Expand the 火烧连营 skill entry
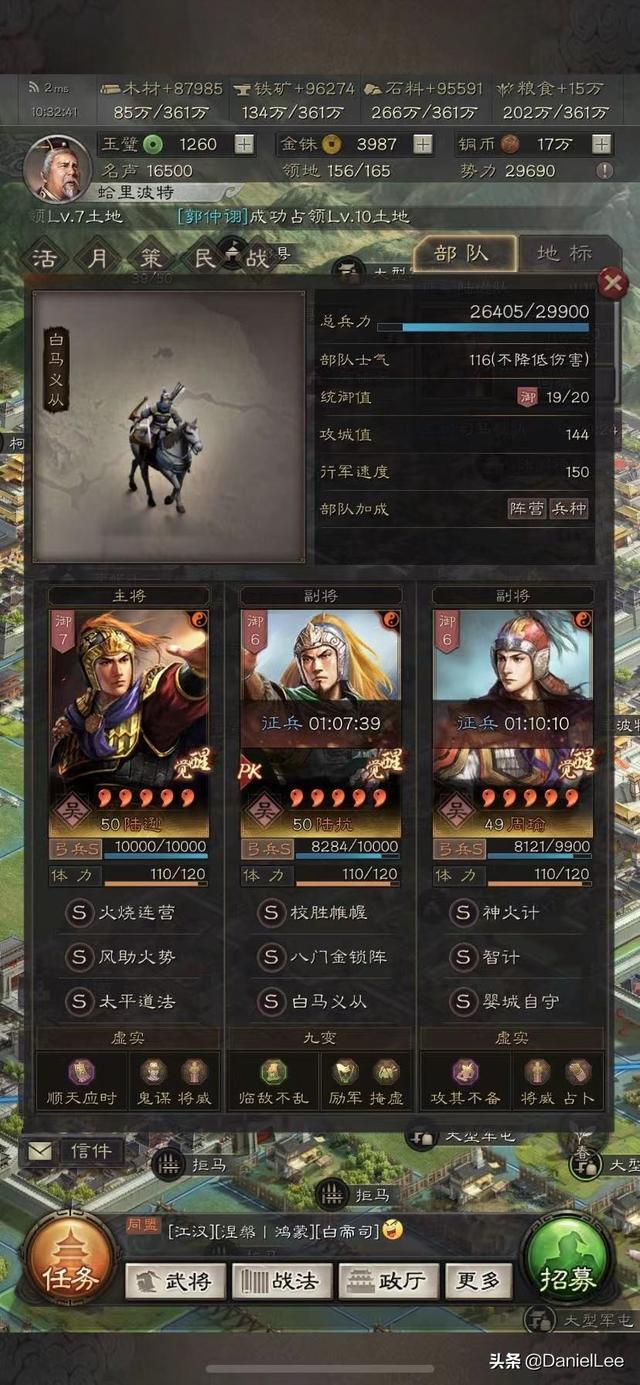This screenshot has width=640, height=1385. coord(128,913)
